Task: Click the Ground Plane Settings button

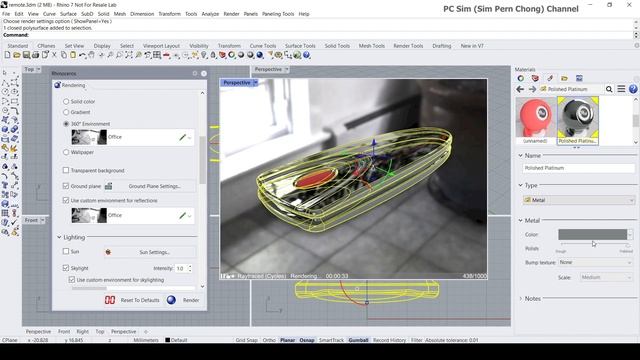Action: [x=155, y=186]
